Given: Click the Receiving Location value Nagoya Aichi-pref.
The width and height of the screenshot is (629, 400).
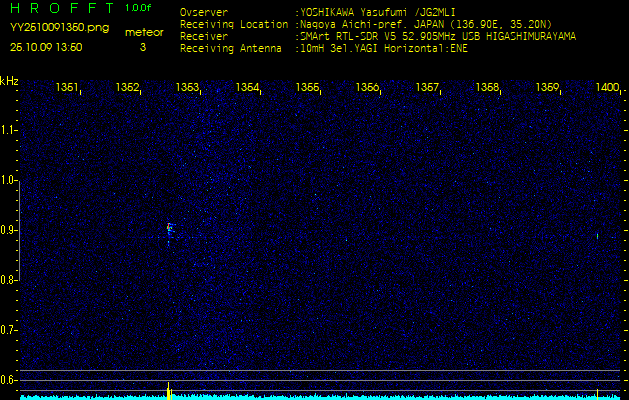Looking at the screenshot, I should tap(353, 24).
